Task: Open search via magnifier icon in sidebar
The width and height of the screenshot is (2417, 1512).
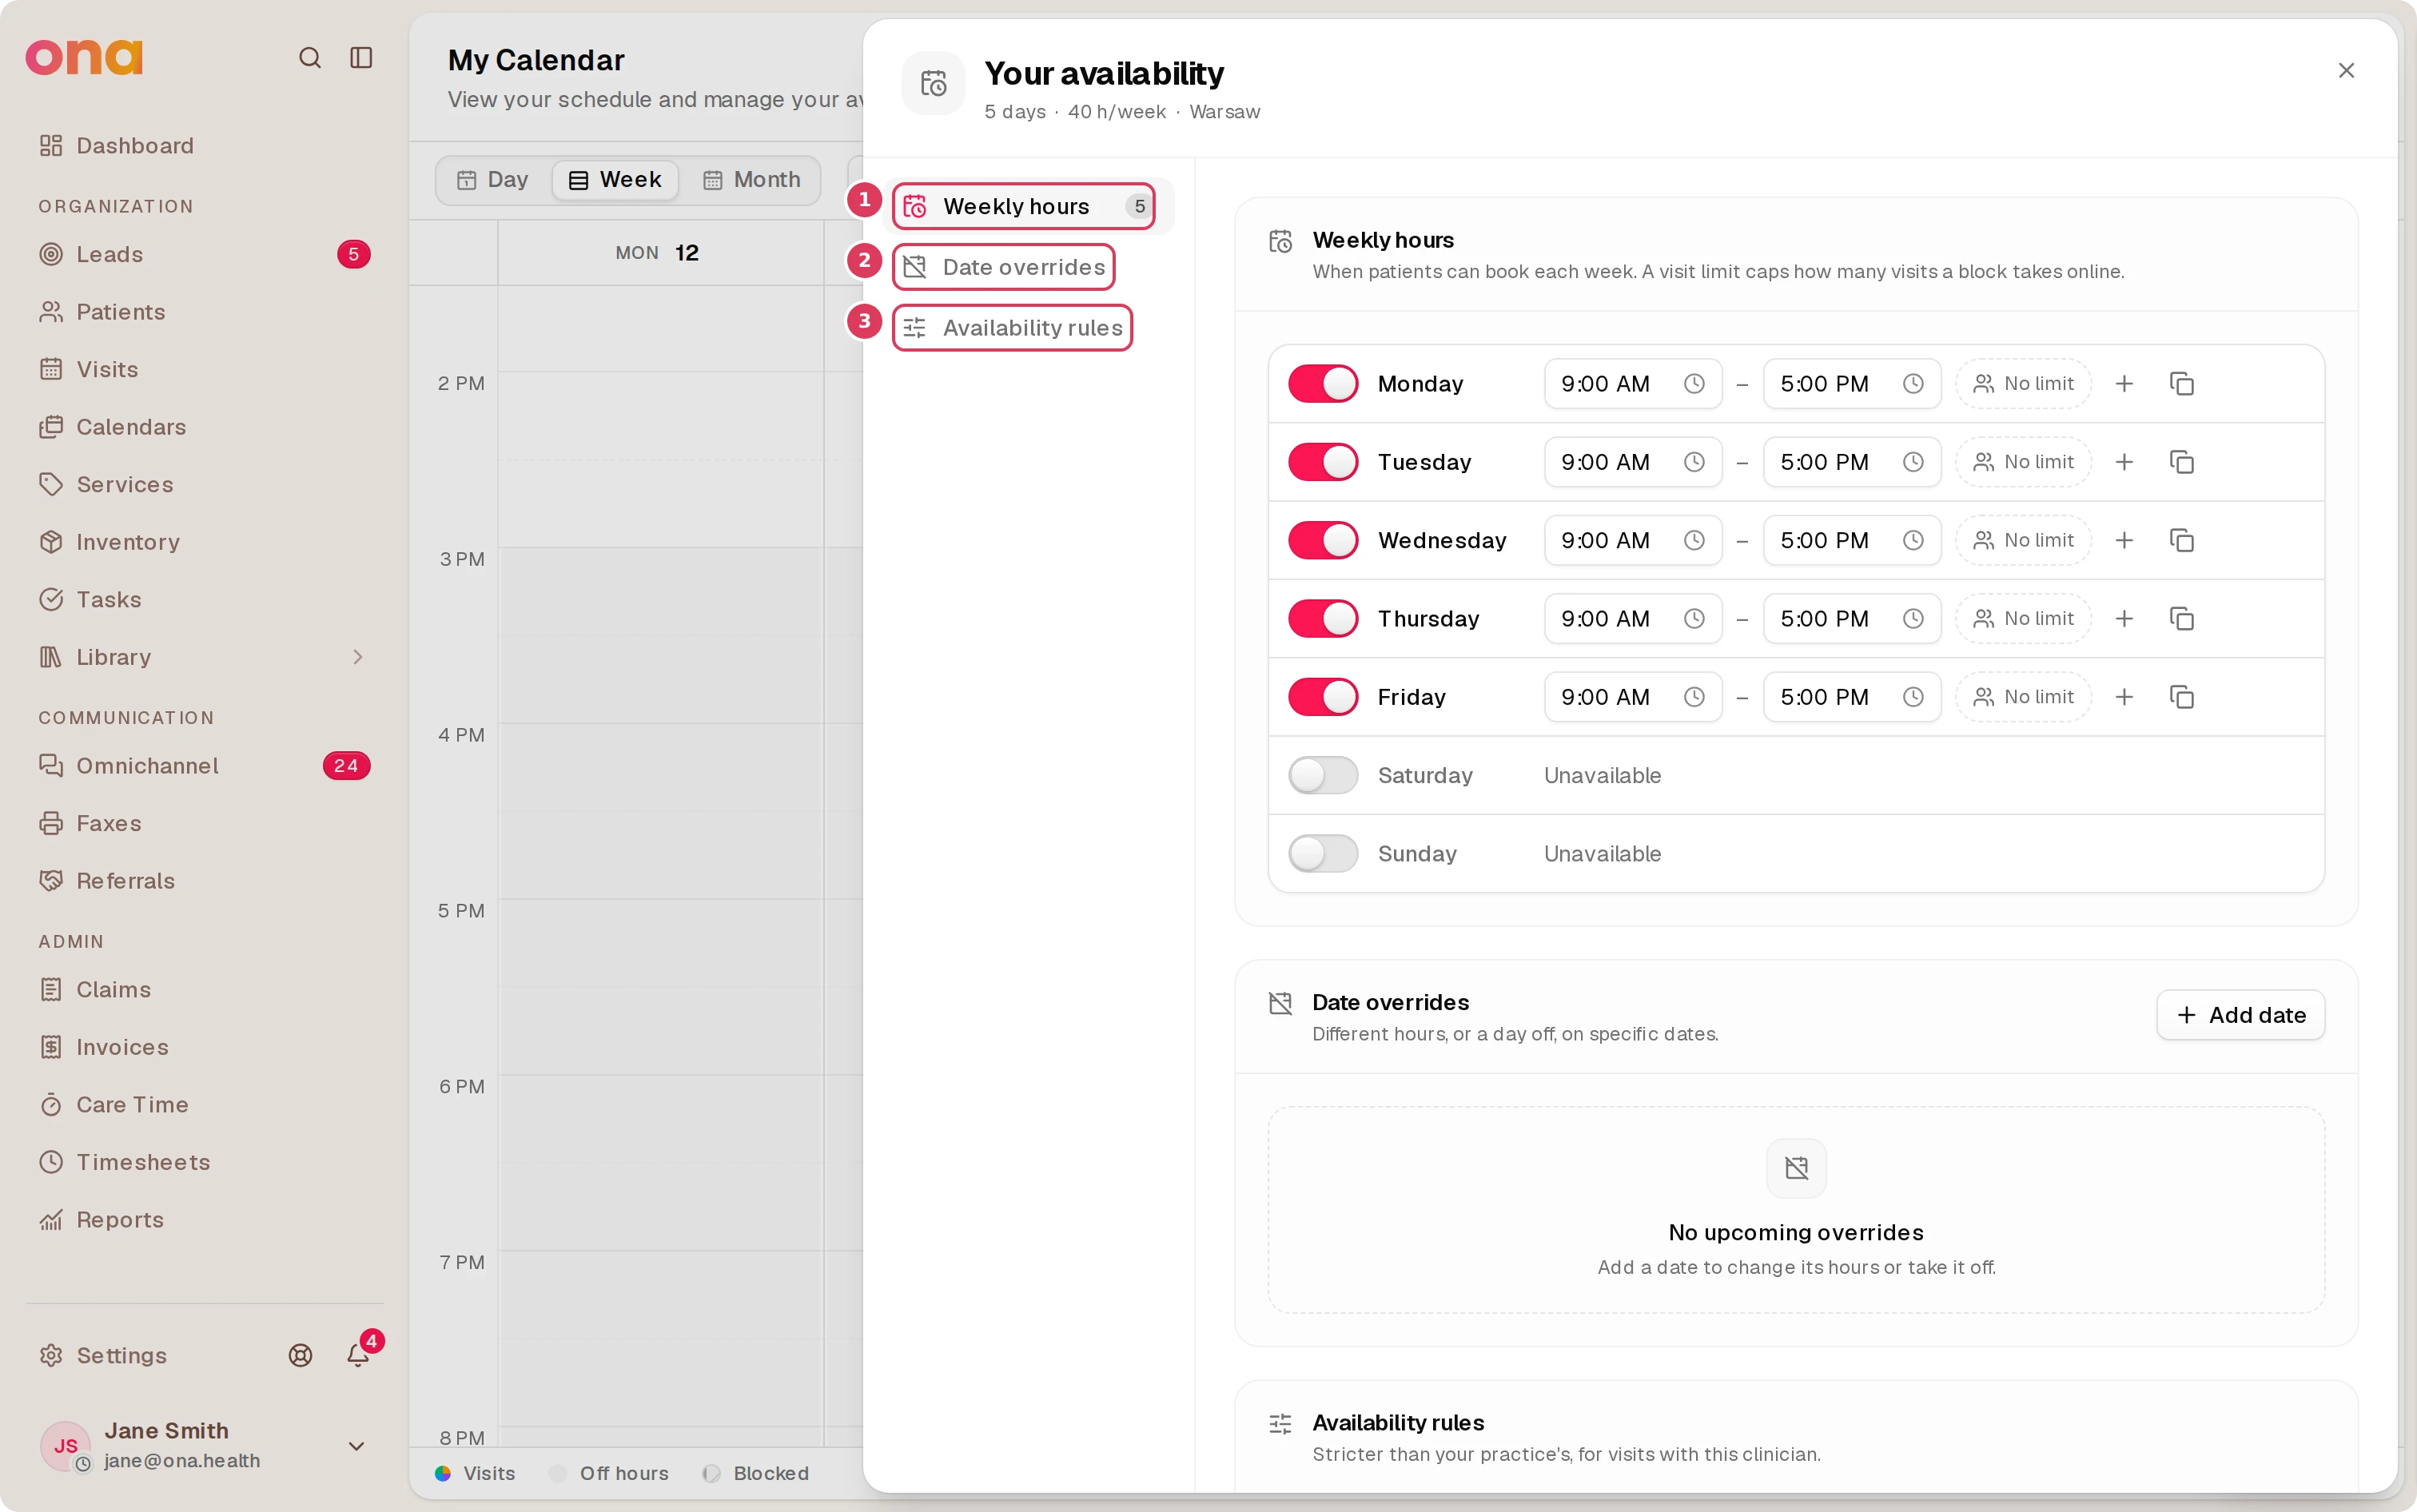Action: [x=310, y=58]
